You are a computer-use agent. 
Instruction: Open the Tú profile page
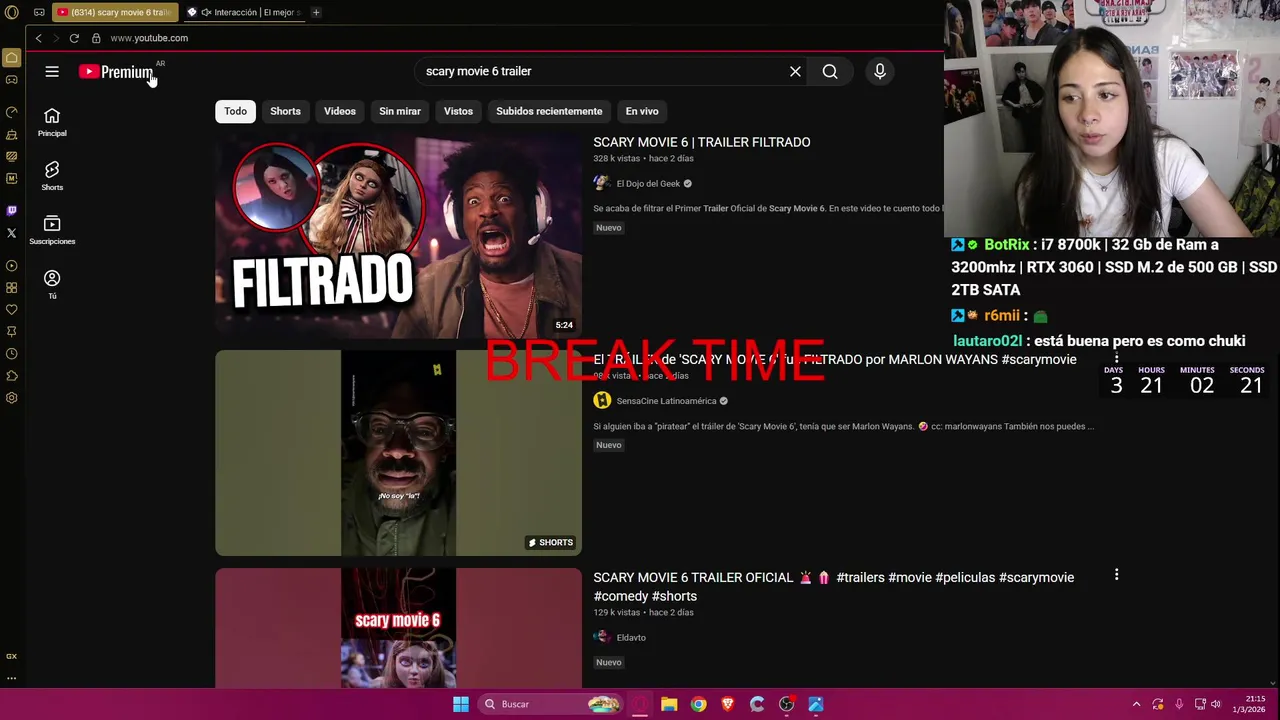[52, 284]
